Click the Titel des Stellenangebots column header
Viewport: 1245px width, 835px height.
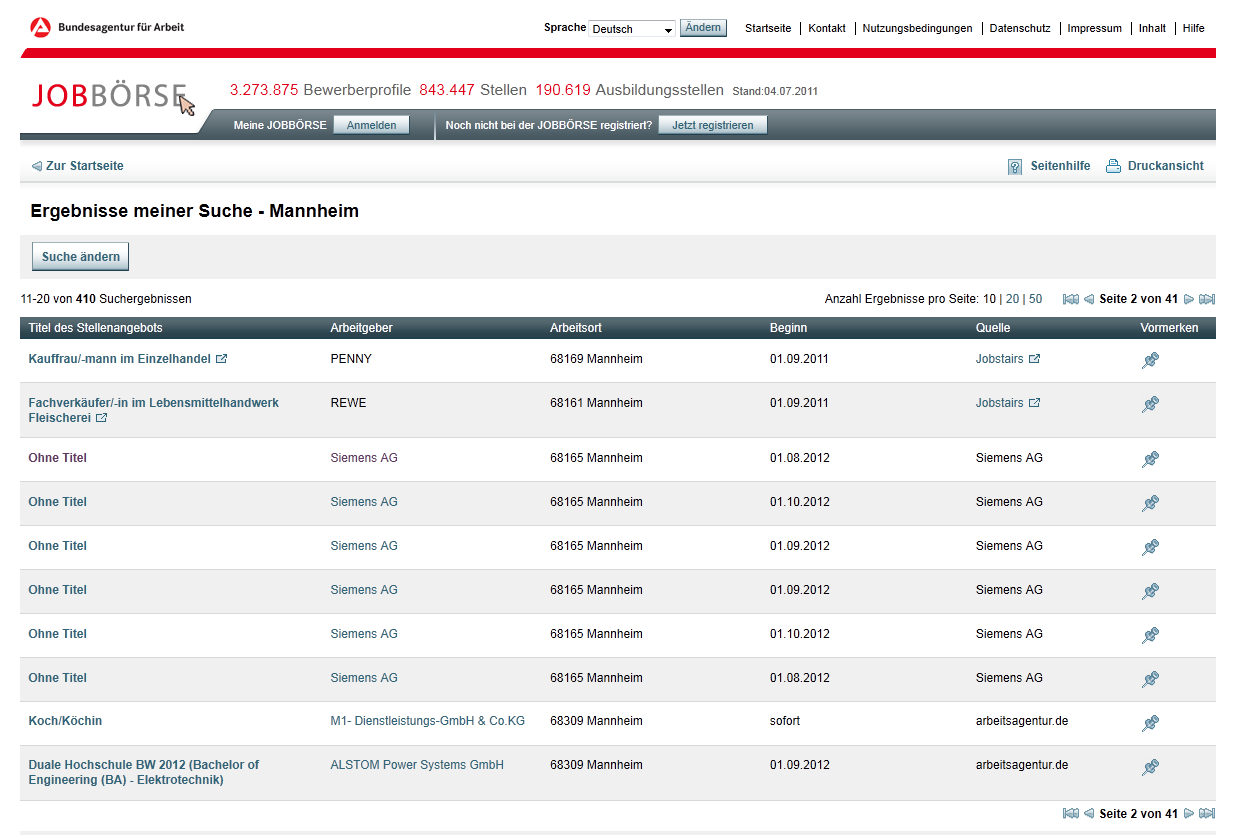pos(95,328)
